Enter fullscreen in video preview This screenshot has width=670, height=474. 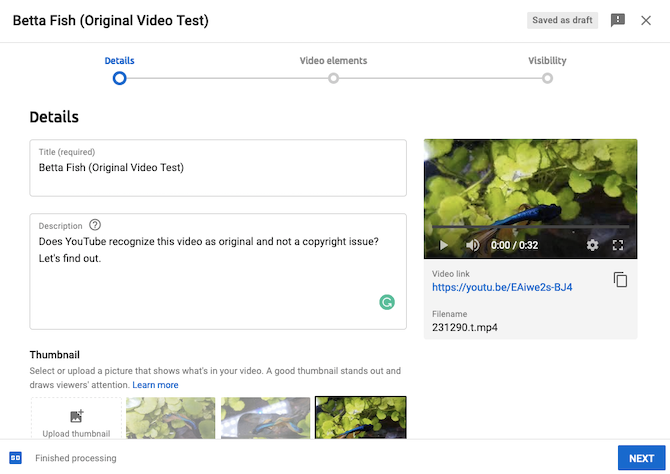click(618, 245)
